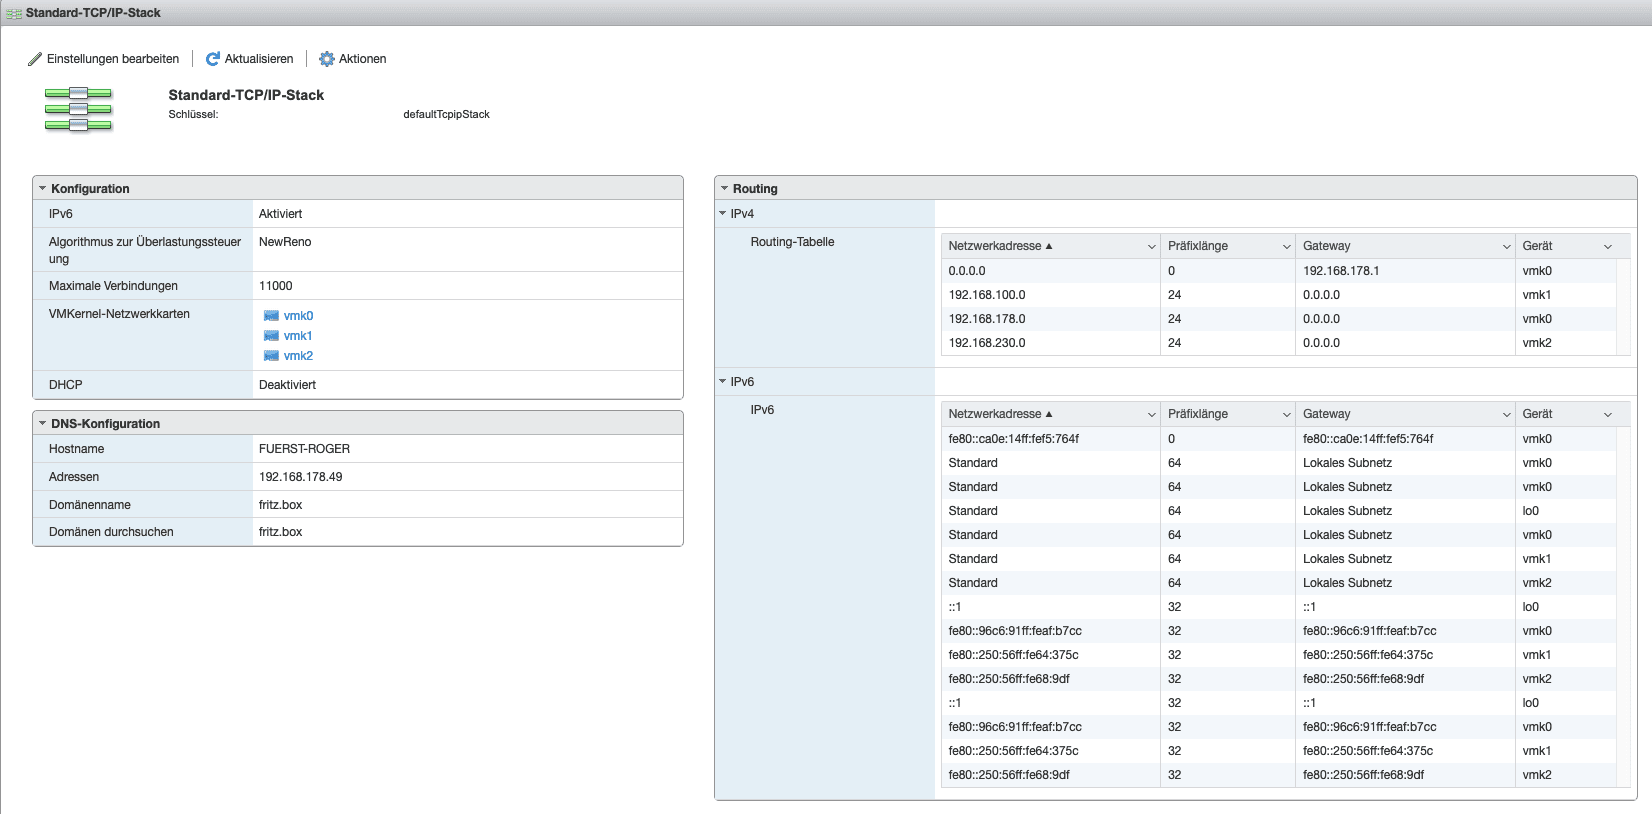1652x814 pixels.
Task: Collapse the Routing panel
Action: 724,188
